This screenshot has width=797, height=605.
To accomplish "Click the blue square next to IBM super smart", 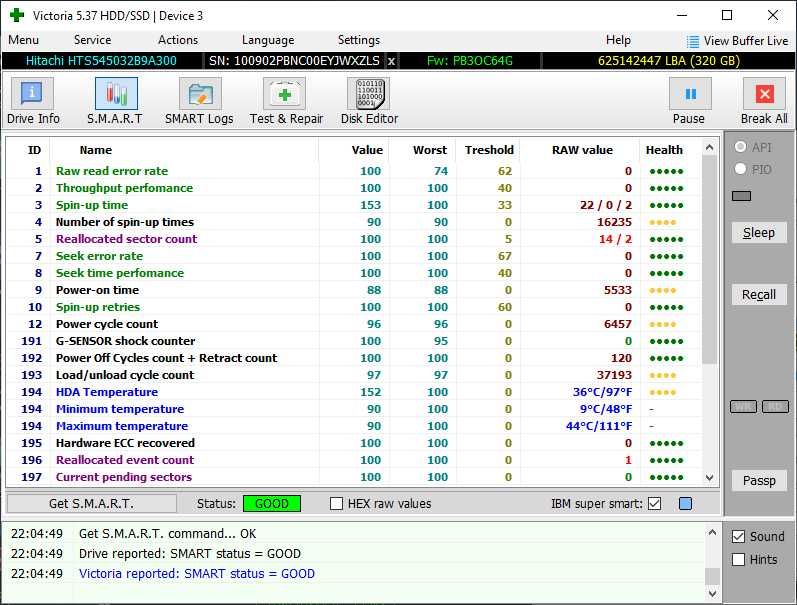I will (x=685, y=504).
